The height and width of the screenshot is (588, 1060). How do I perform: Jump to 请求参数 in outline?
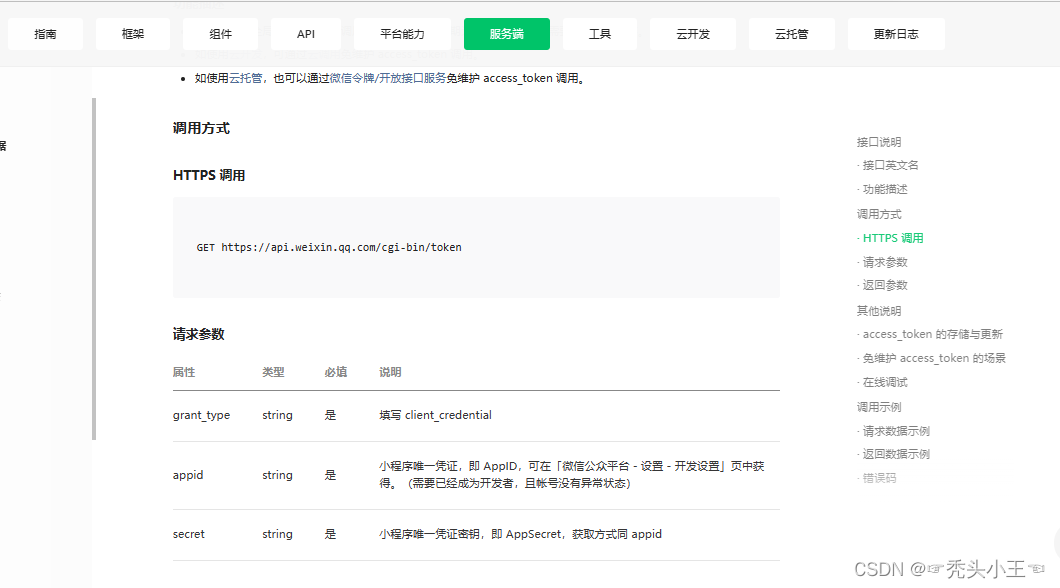[885, 262]
